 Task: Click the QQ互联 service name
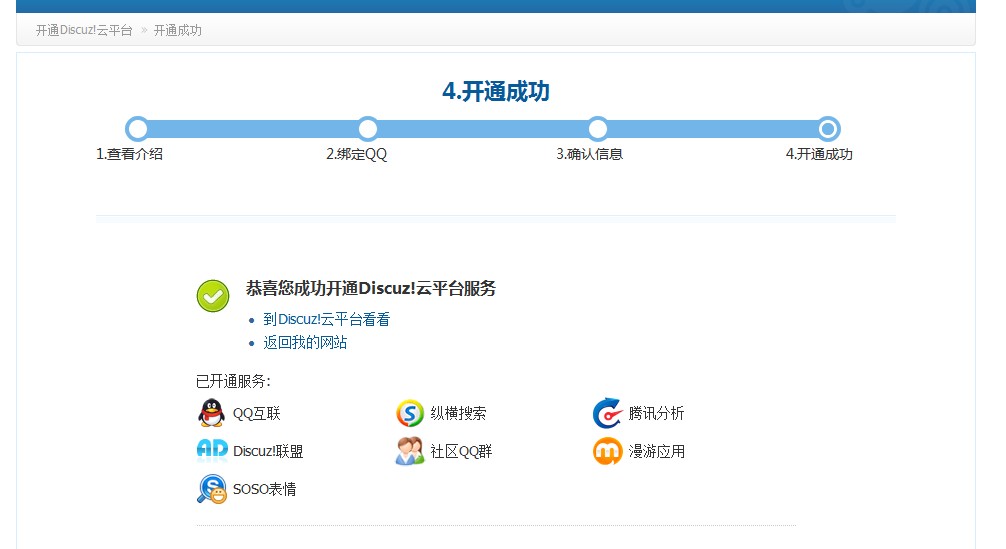pyautogui.click(x=257, y=414)
